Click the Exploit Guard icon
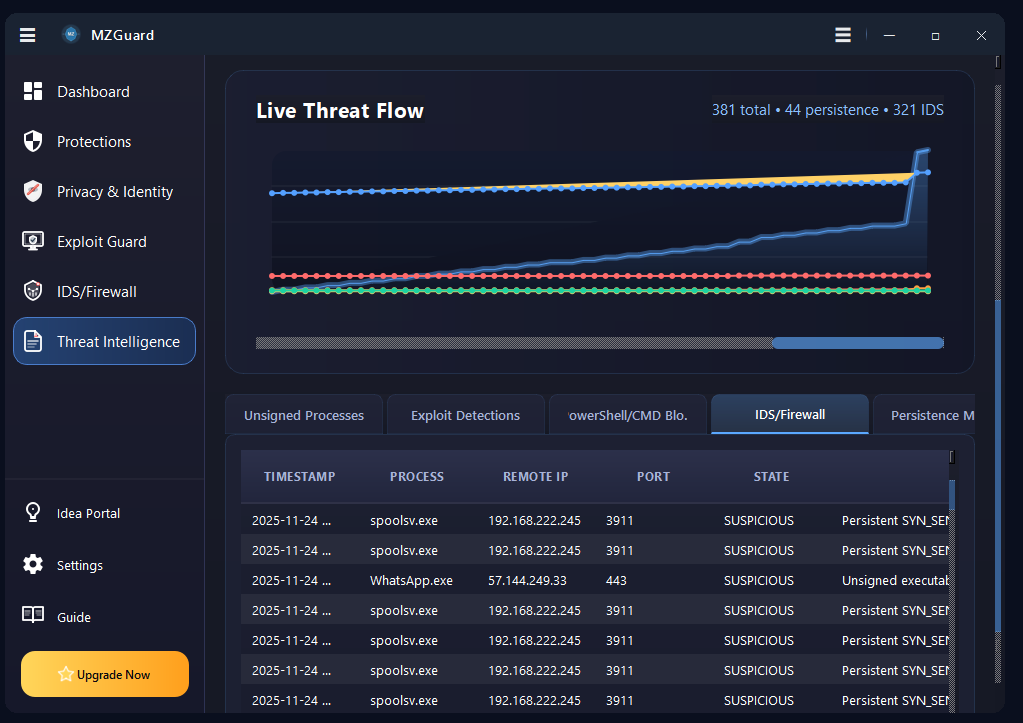 [x=33, y=241]
